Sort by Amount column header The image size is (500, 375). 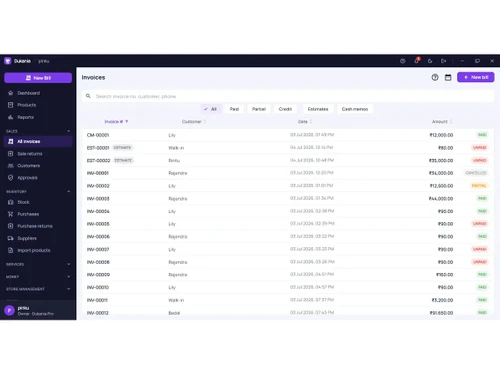click(x=442, y=122)
